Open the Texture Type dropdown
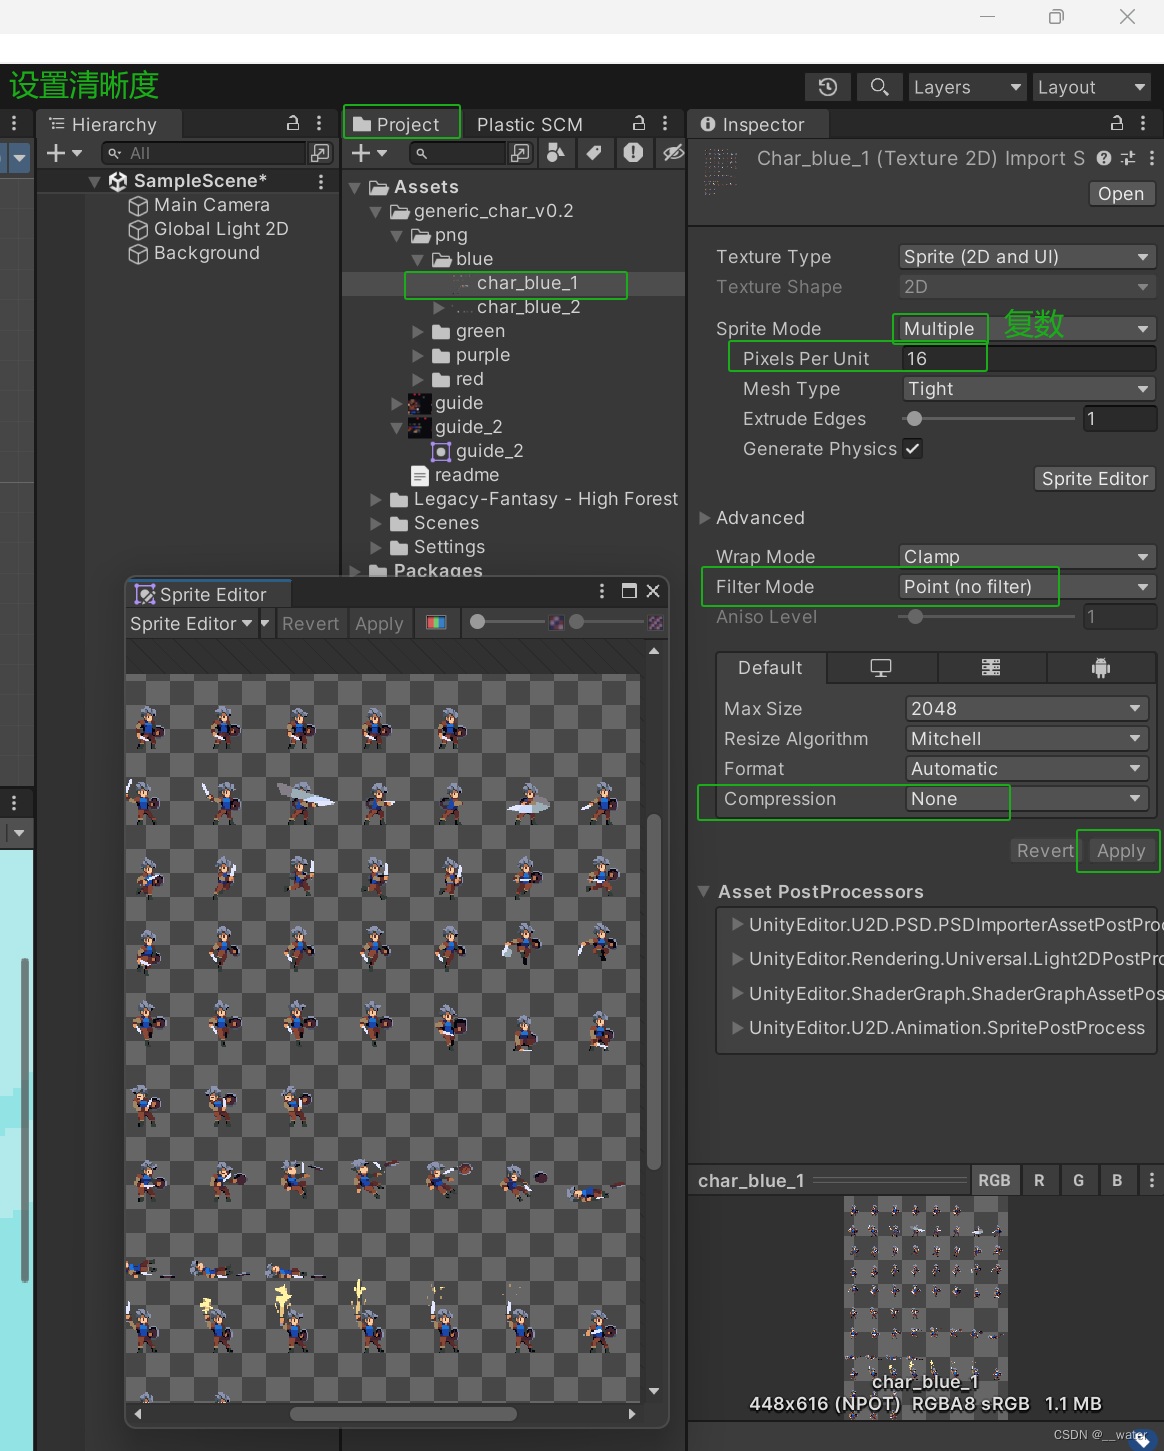Viewport: 1164px width, 1451px height. (1027, 257)
